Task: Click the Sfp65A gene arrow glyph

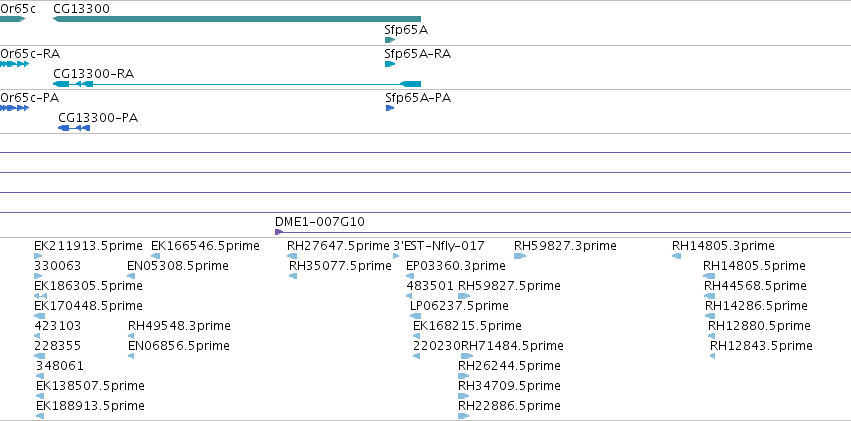Action: tap(390, 40)
